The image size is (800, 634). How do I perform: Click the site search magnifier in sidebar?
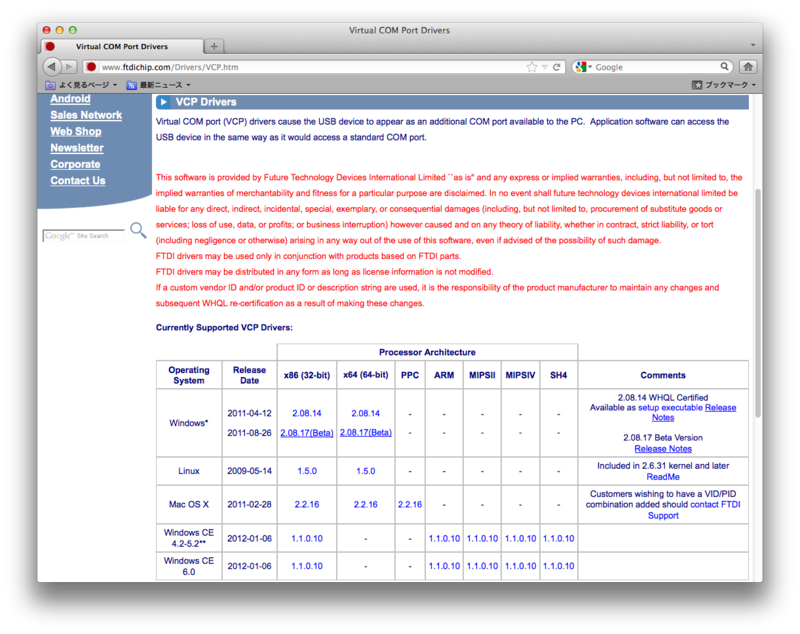(x=138, y=230)
